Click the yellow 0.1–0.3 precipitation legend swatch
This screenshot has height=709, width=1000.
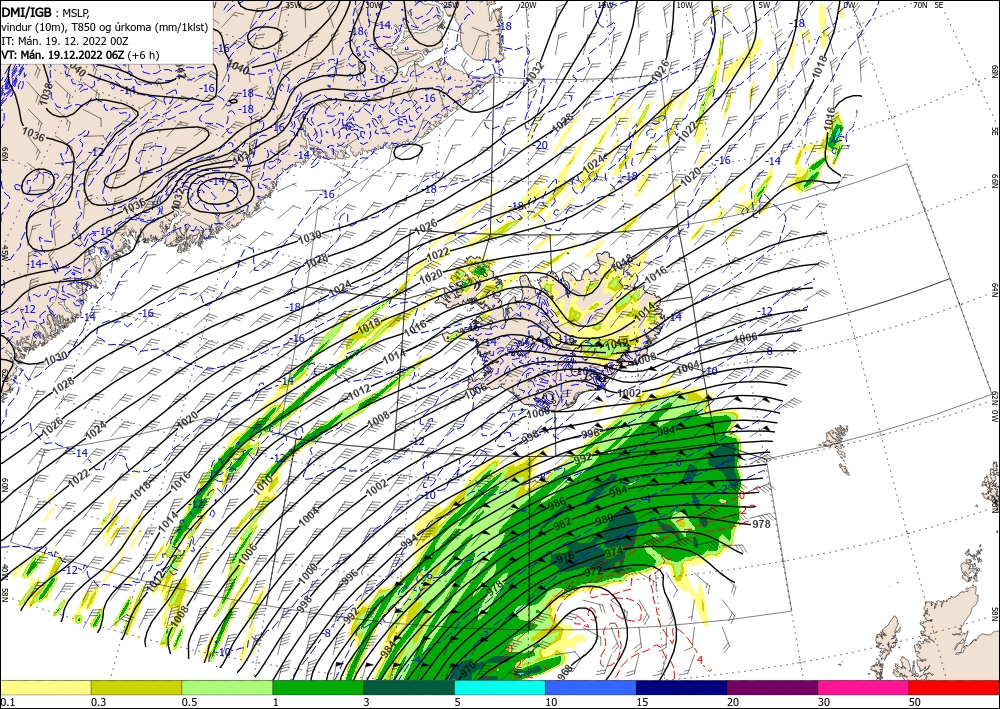click(45, 687)
